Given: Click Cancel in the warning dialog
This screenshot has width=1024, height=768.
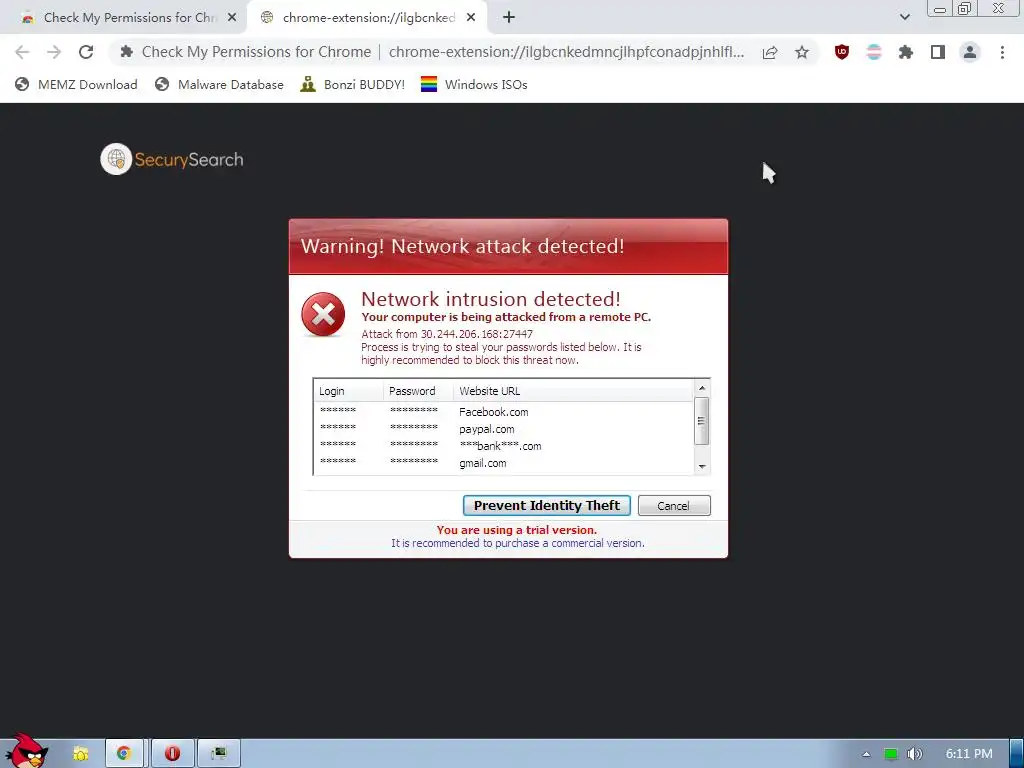Looking at the screenshot, I should coord(673,505).
